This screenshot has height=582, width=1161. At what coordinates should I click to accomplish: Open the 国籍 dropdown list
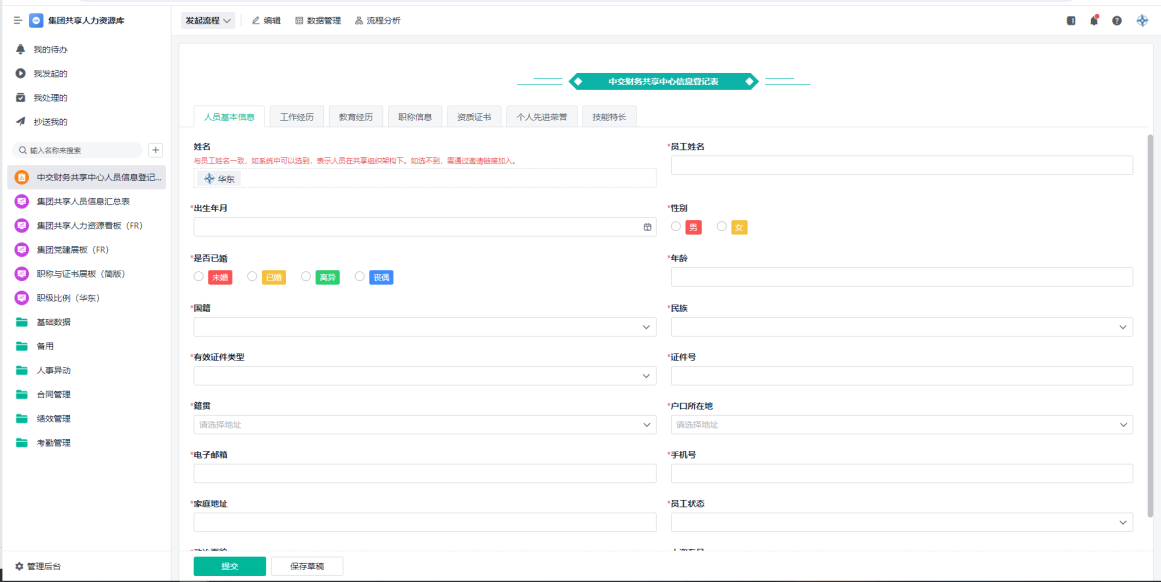(425, 327)
